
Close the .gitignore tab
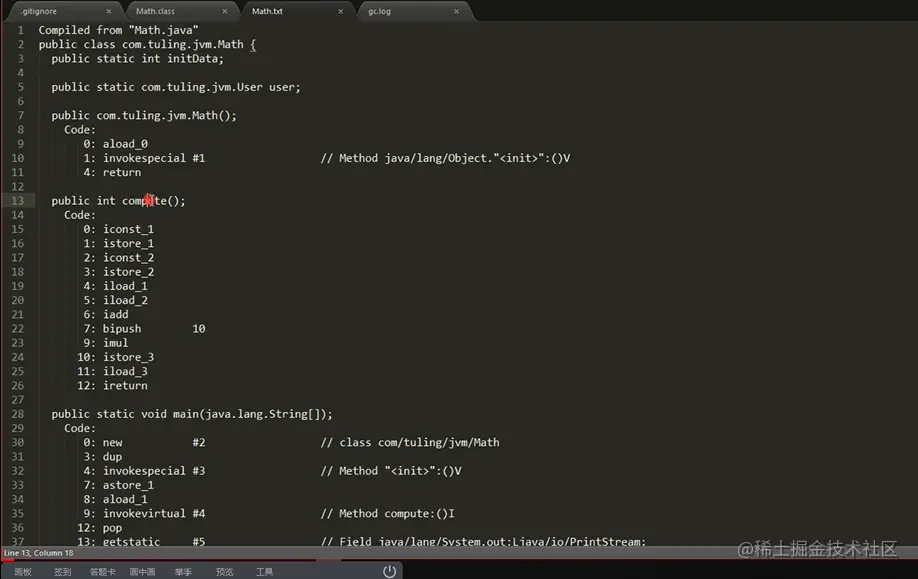point(108,11)
